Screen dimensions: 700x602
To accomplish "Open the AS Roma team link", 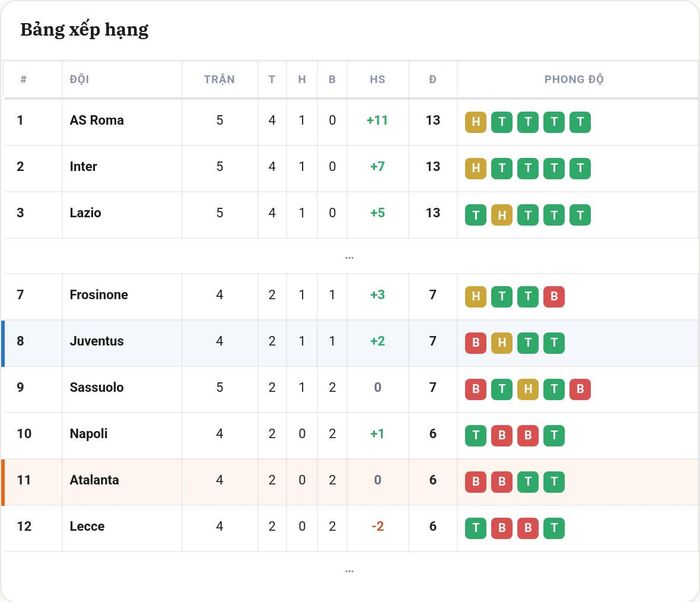I will coord(96,120).
